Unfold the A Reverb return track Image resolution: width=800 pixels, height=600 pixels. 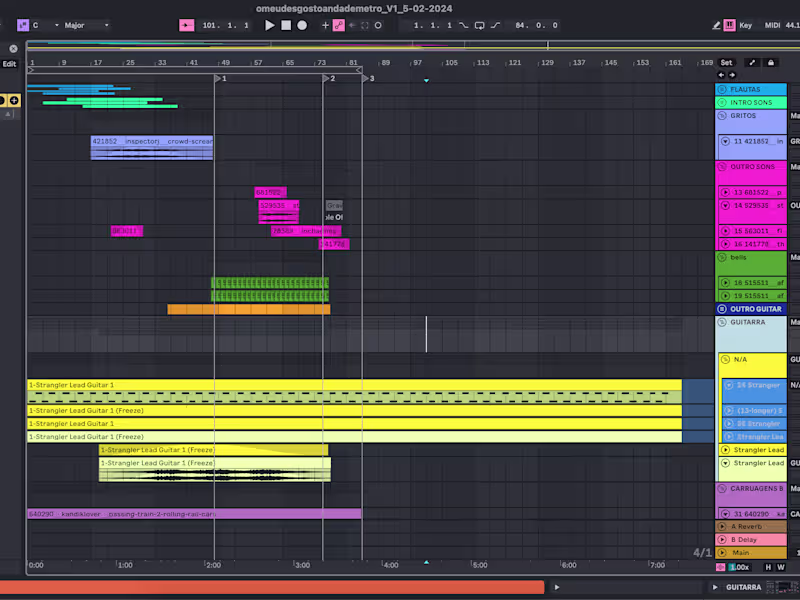(723, 526)
